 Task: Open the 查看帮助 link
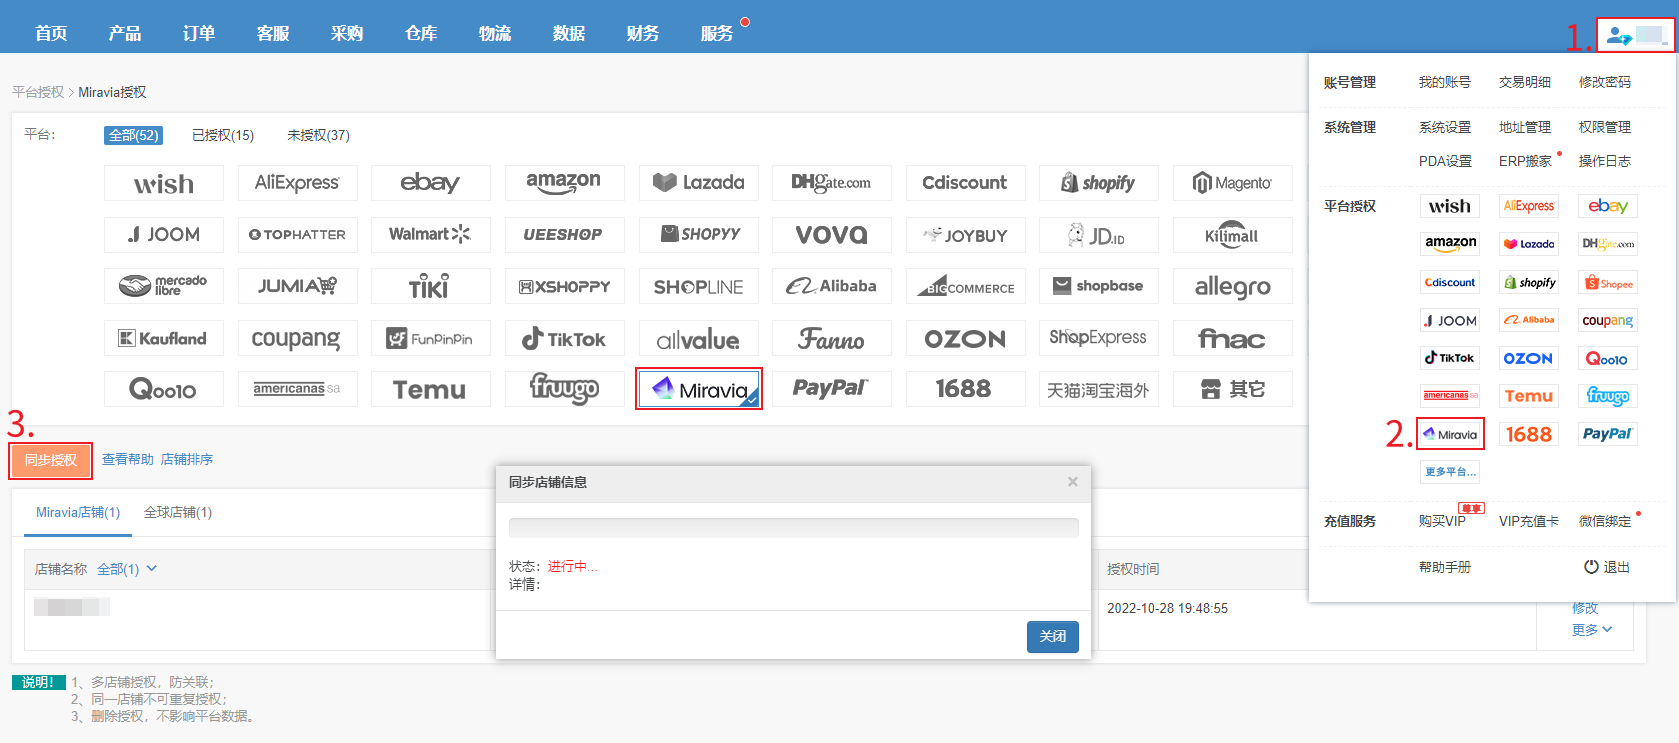click(128, 459)
